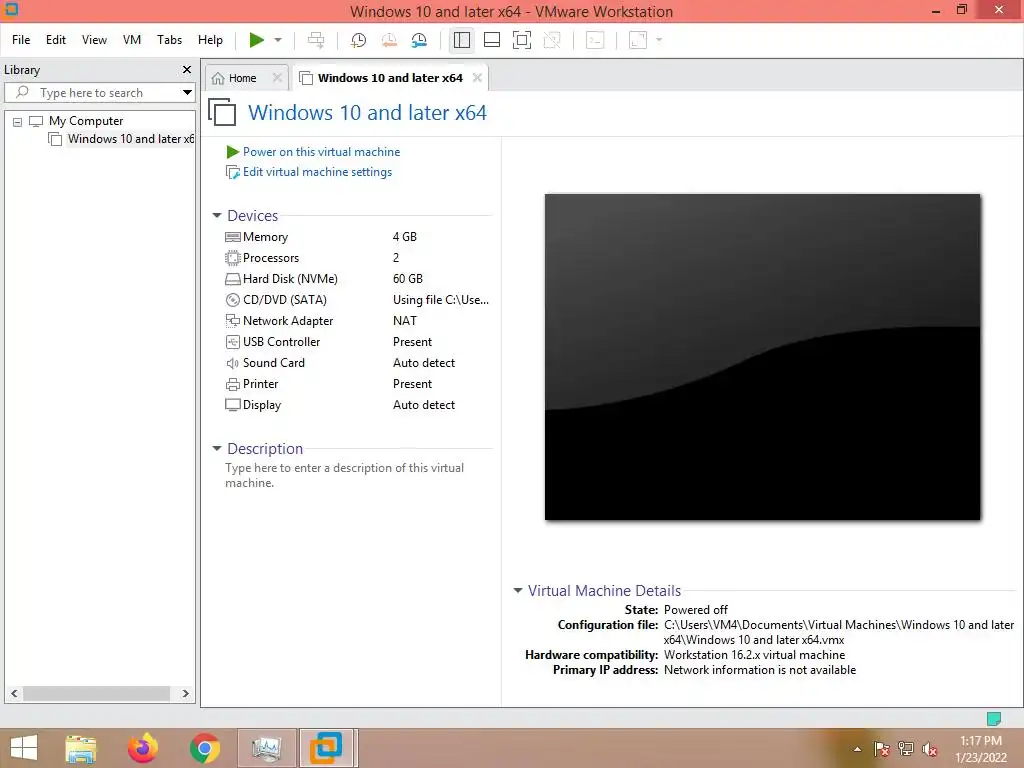This screenshot has width=1024, height=768.
Task: Open the Tabs menu
Action: (x=169, y=40)
